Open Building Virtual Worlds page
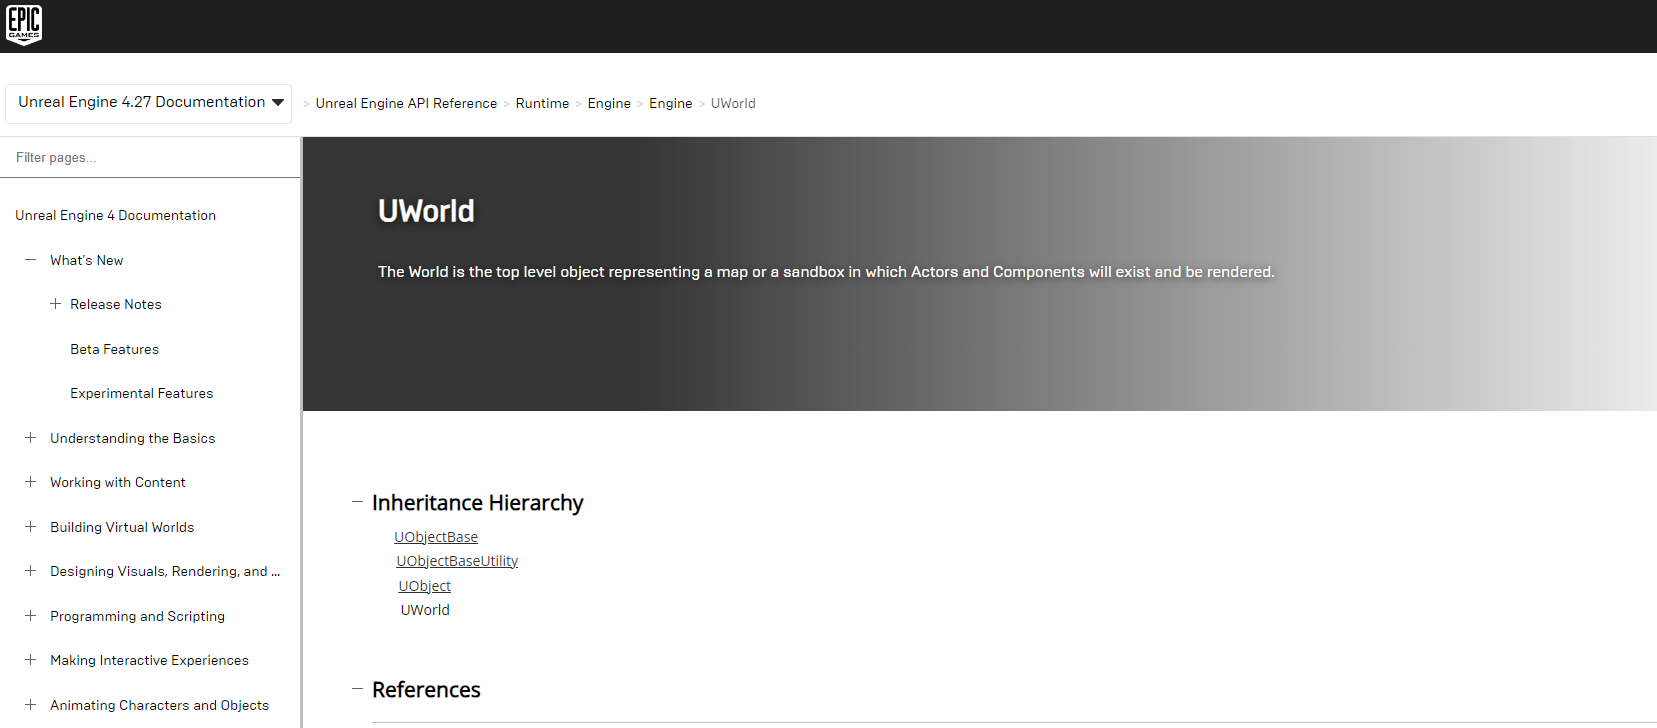Viewport: 1657px width, 728px height. coord(122,527)
